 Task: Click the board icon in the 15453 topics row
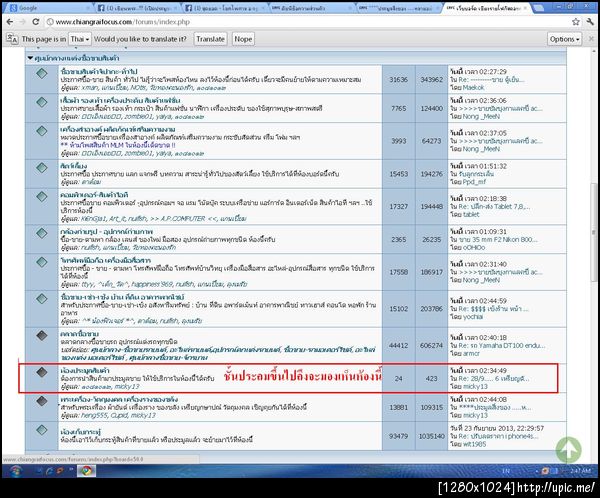pos(42,168)
